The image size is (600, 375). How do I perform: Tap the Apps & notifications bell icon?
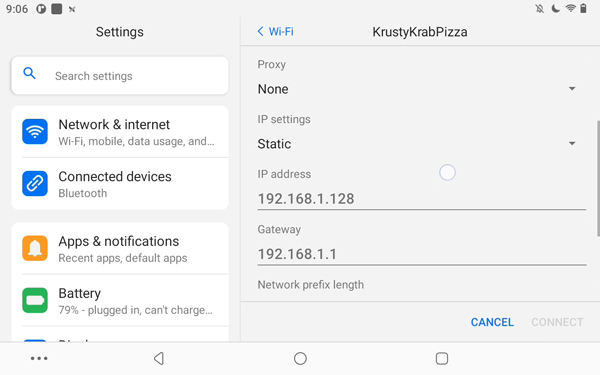pos(35,248)
